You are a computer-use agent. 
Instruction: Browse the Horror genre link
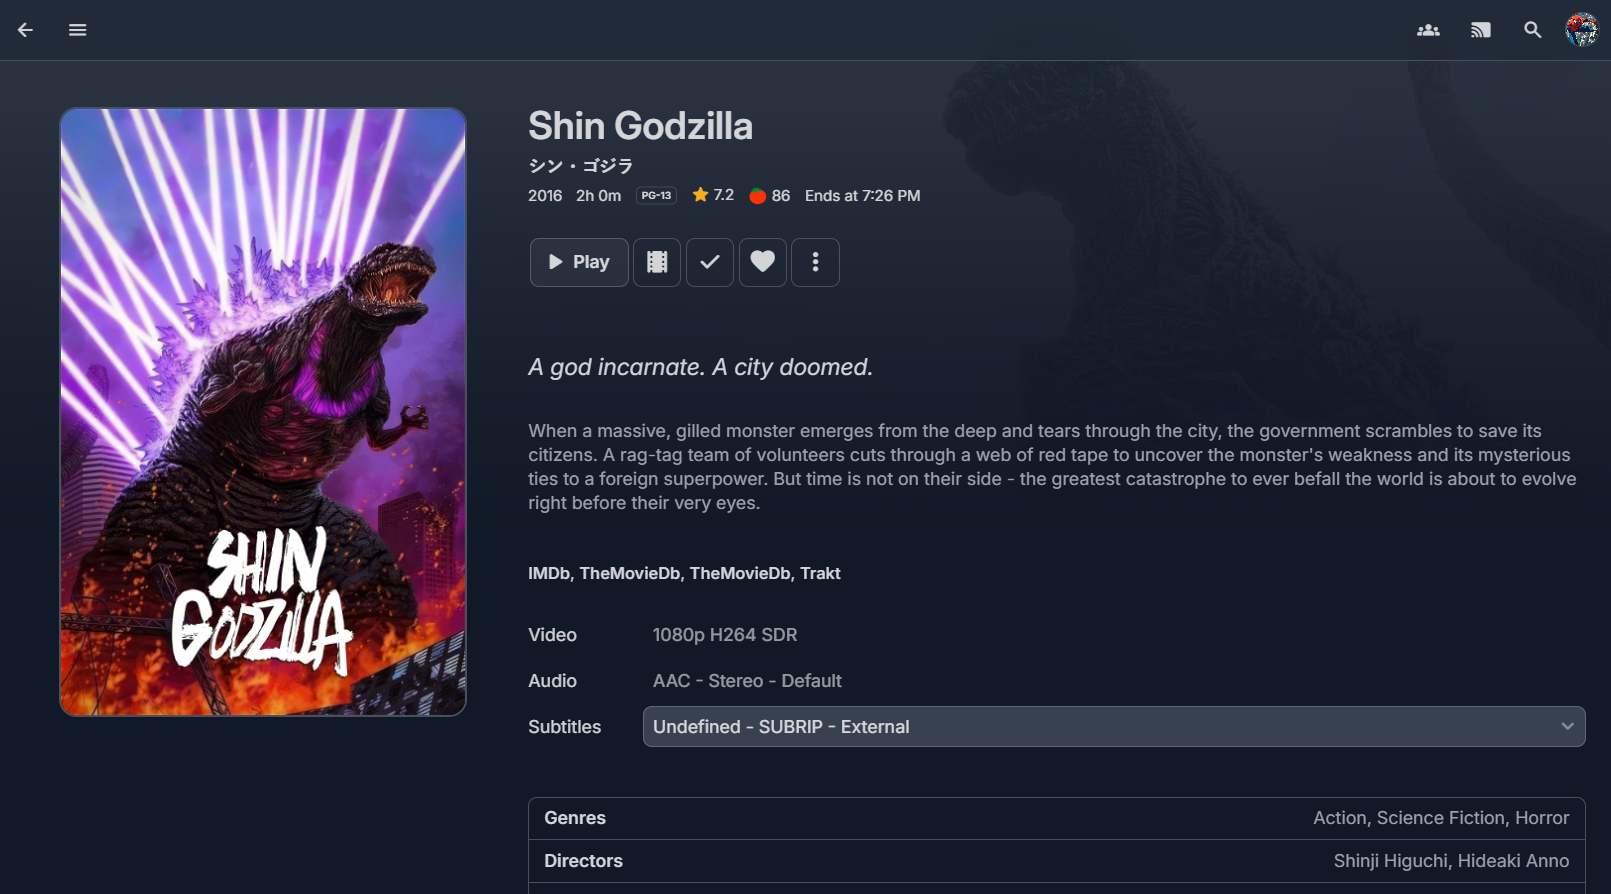click(x=1542, y=818)
